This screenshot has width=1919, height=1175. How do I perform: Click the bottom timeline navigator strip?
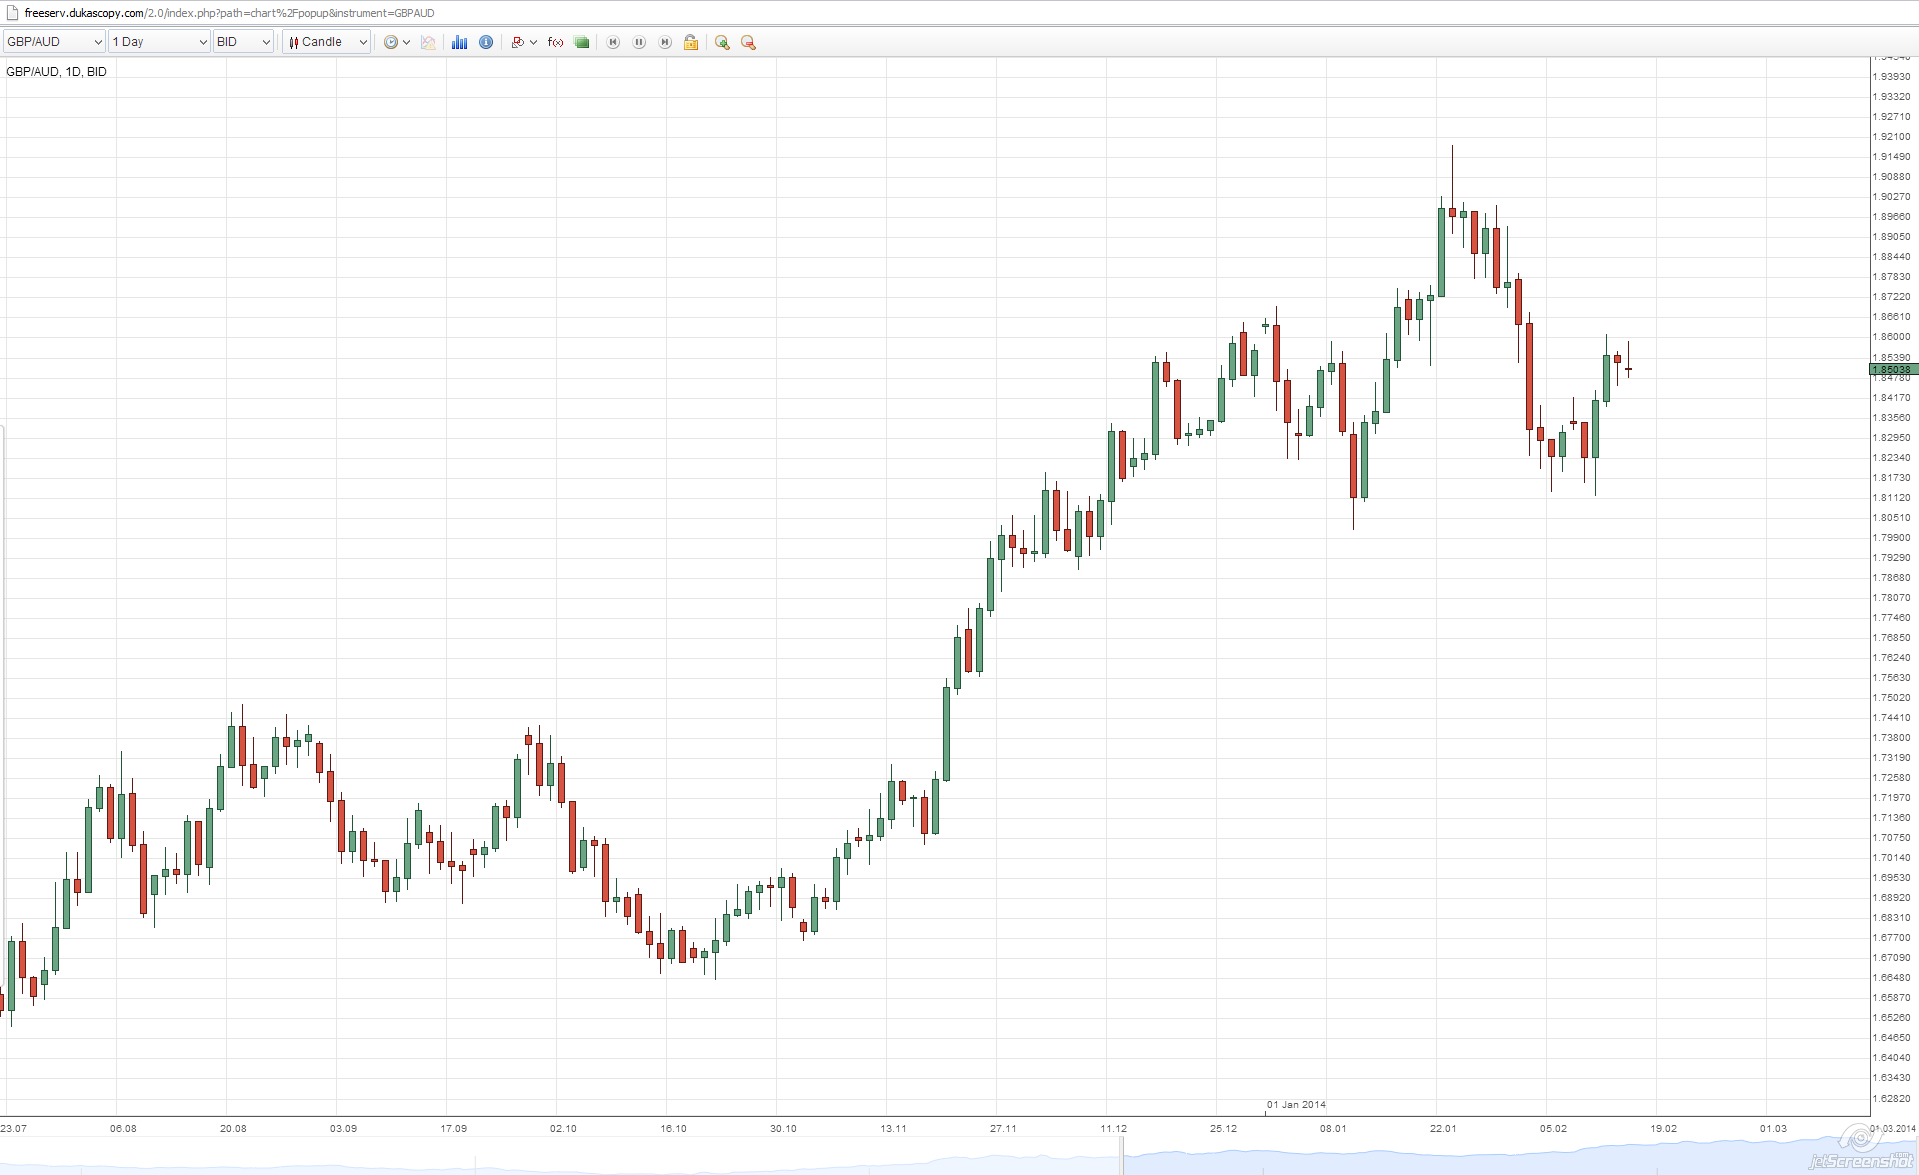(x=959, y=1156)
